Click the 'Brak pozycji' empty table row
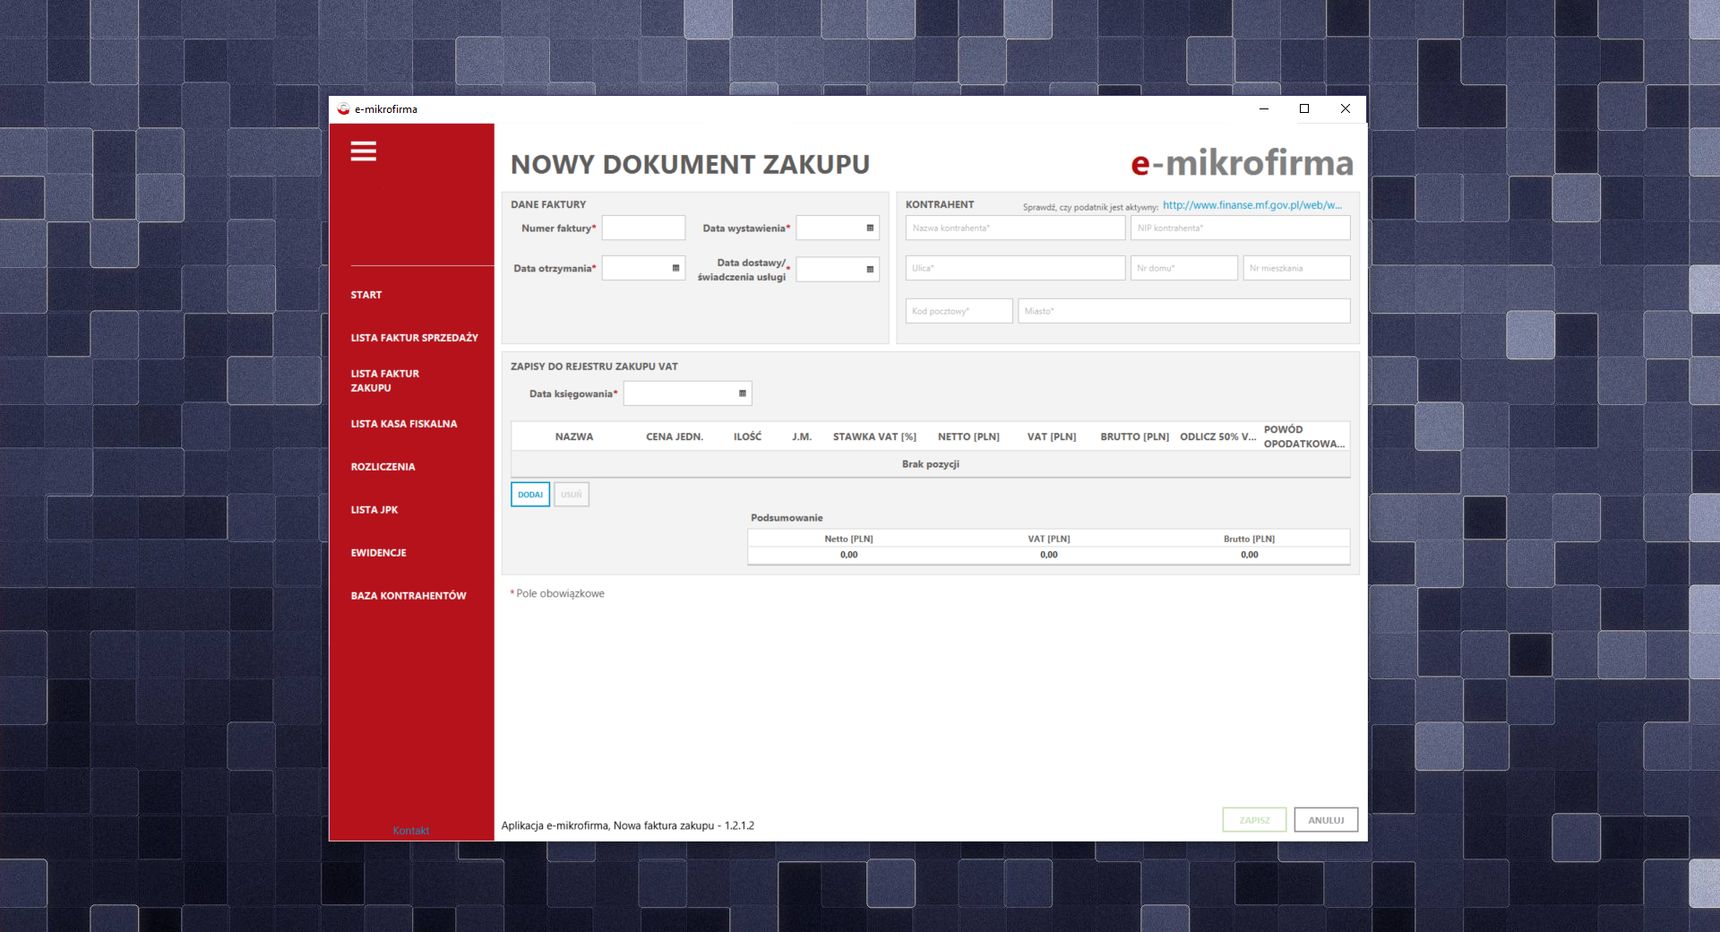Screen dimensions: 1720x932 (930, 464)
